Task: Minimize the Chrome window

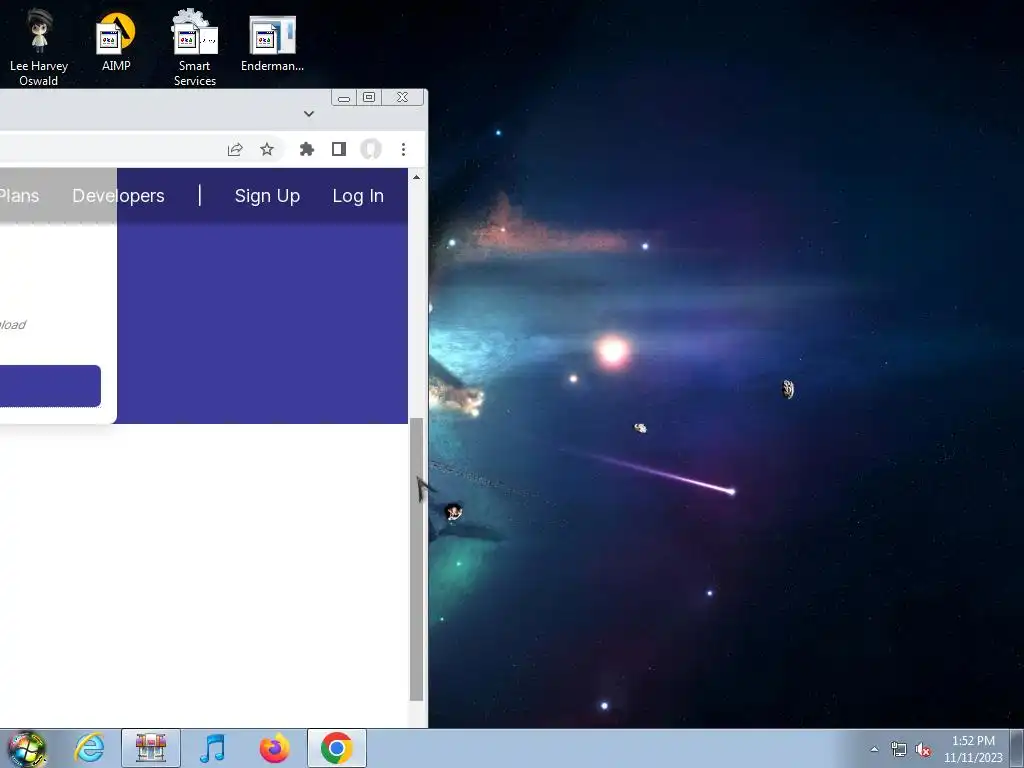Action: coord(344,97)
